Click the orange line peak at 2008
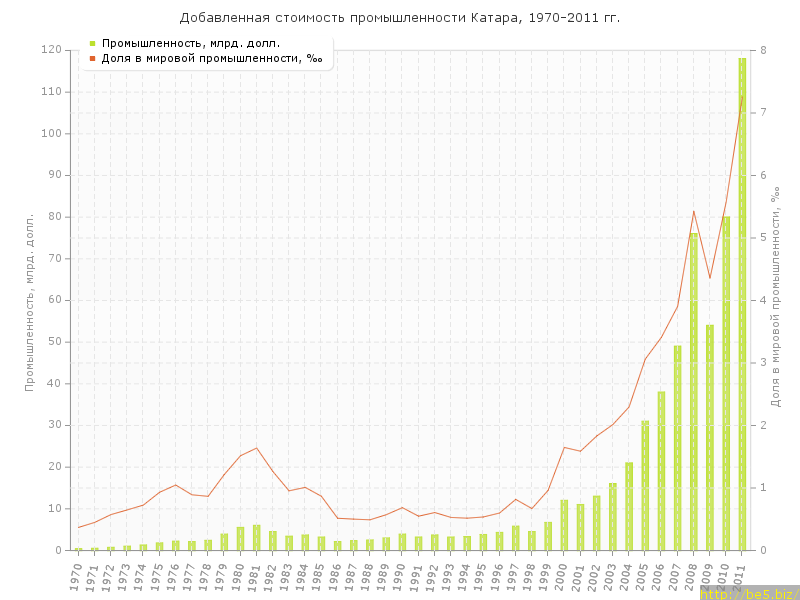 pos(694,211)
